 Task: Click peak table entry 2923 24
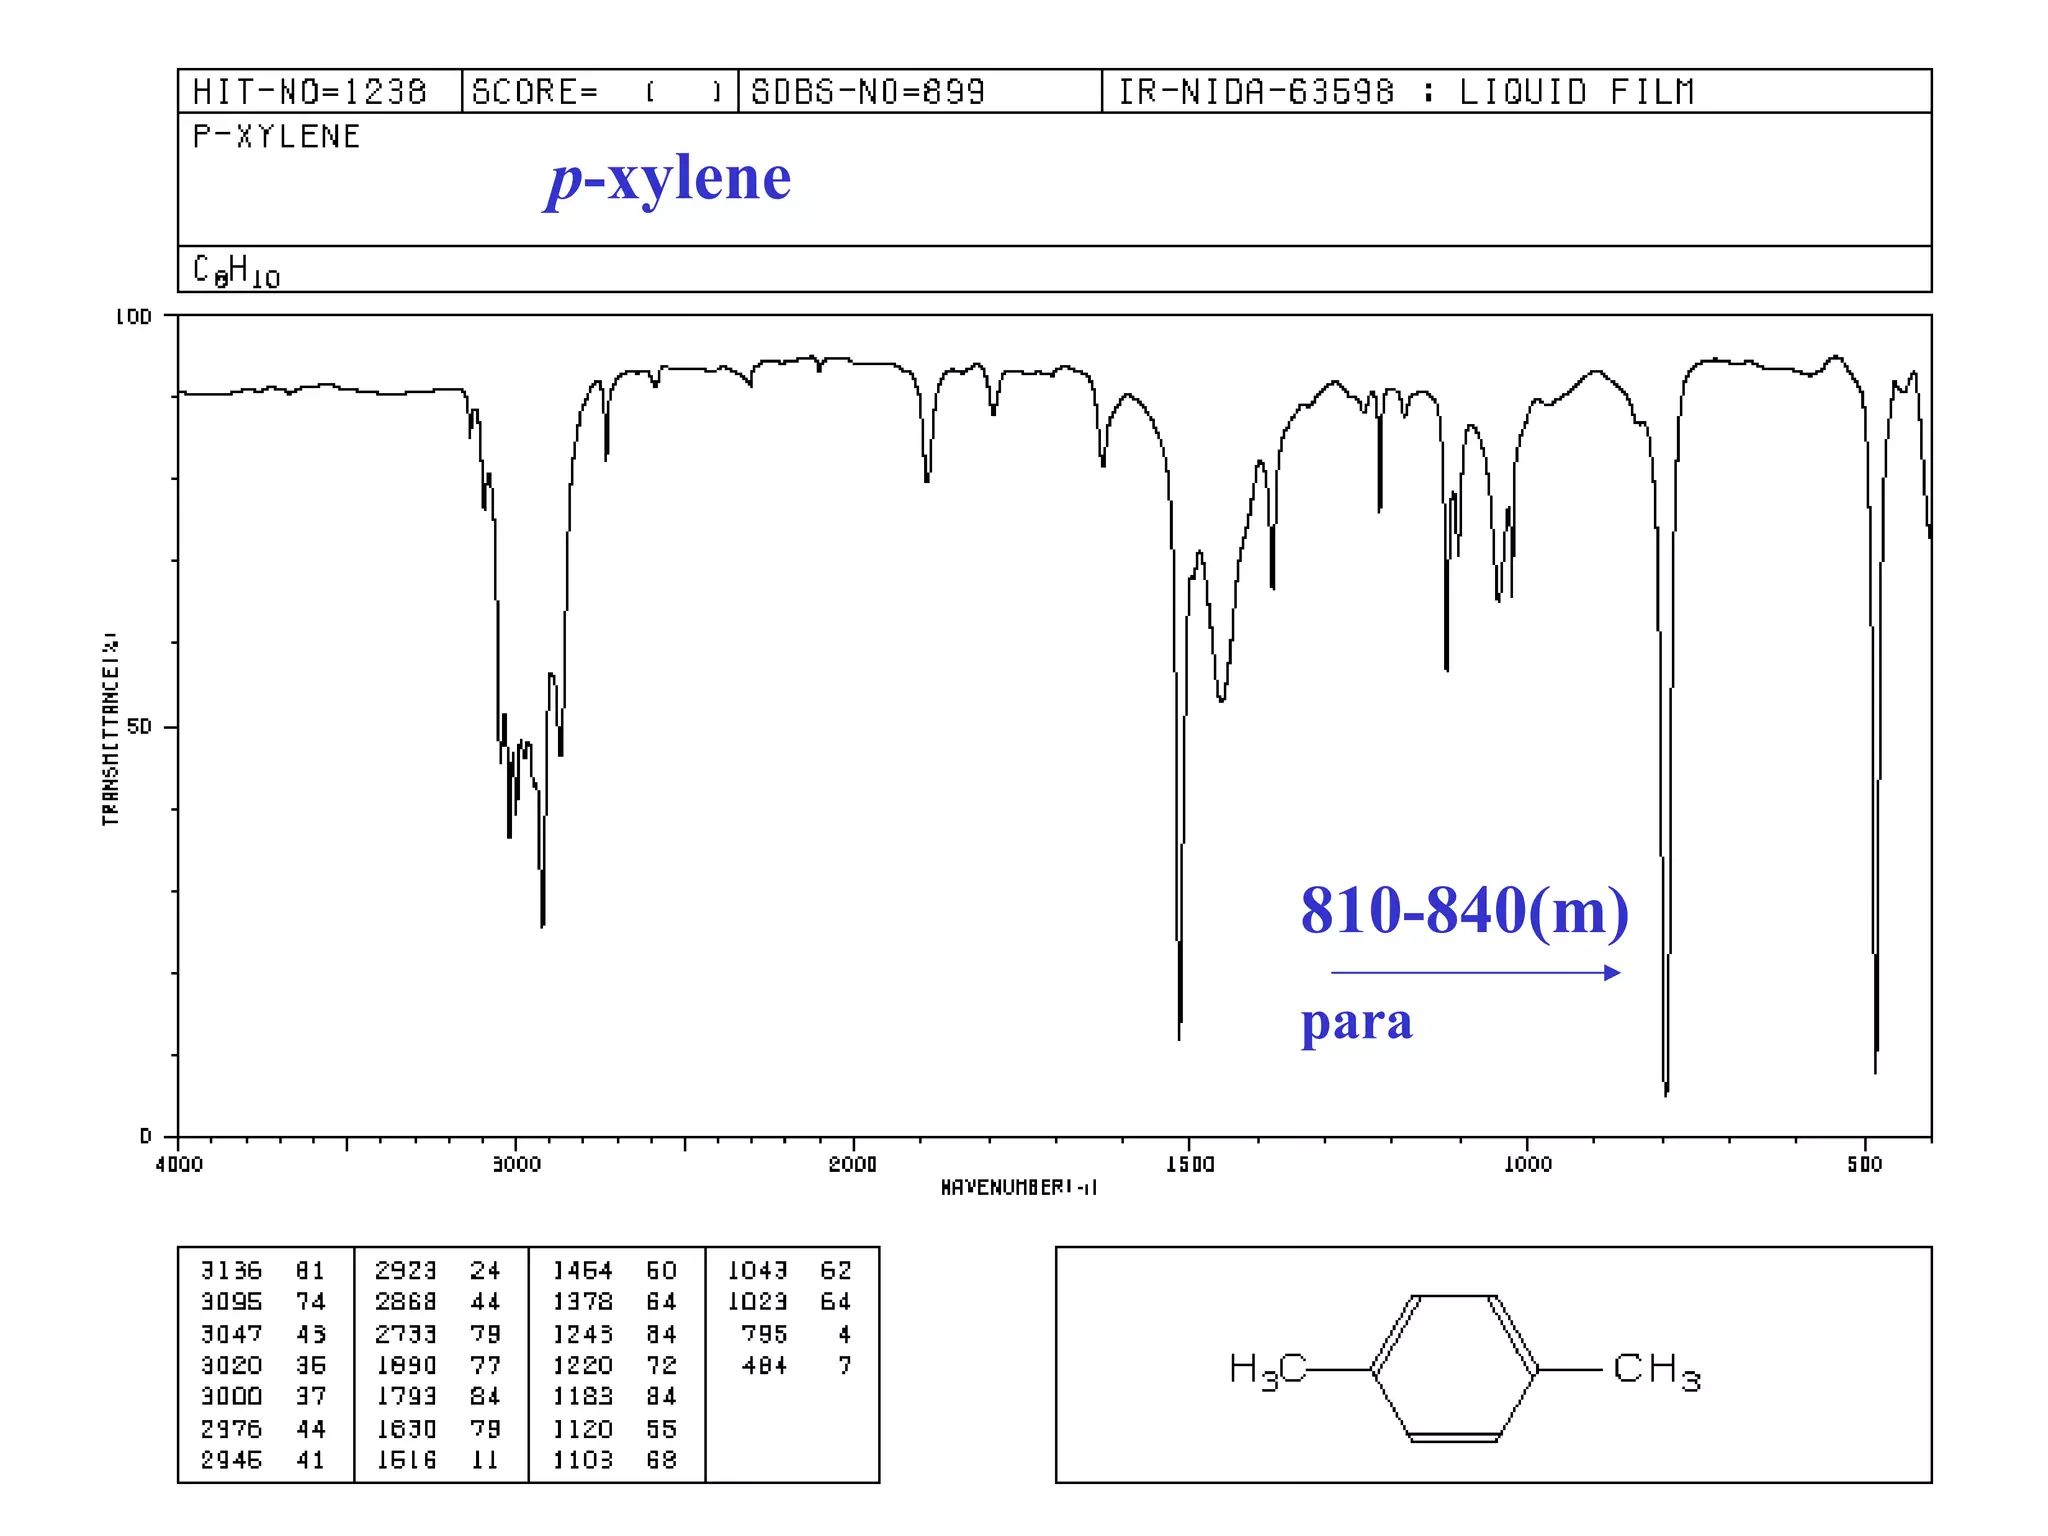[x=438, y=1271]
